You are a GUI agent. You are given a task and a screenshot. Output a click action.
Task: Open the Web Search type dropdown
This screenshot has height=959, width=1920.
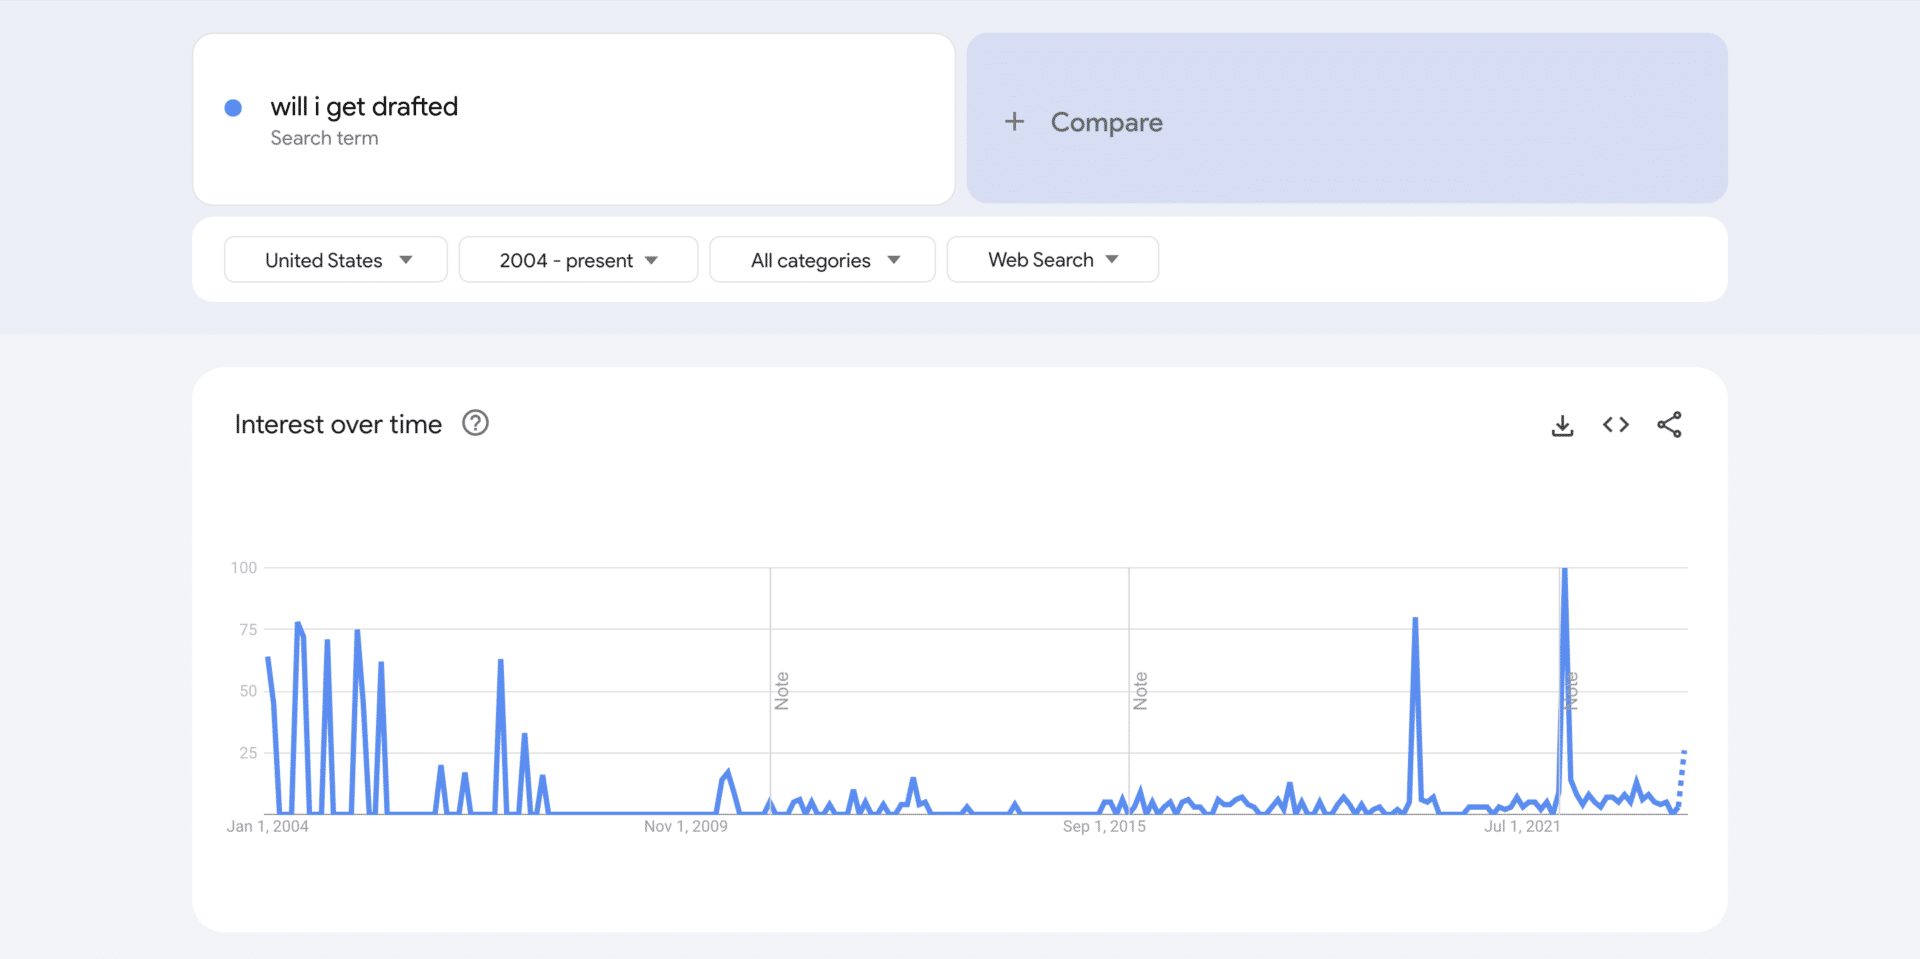[x=1052, y=259]
